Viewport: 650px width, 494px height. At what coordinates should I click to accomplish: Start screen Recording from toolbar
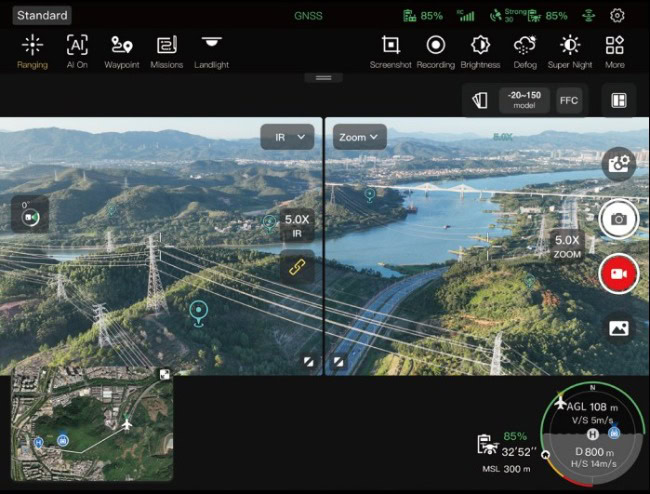pos(436,51)
